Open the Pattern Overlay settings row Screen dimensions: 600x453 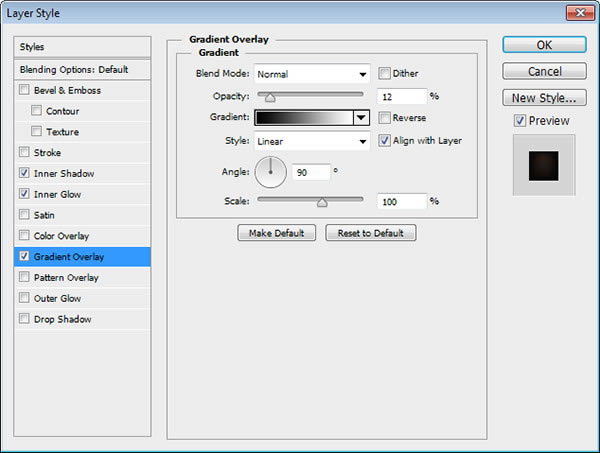(82, 277)
